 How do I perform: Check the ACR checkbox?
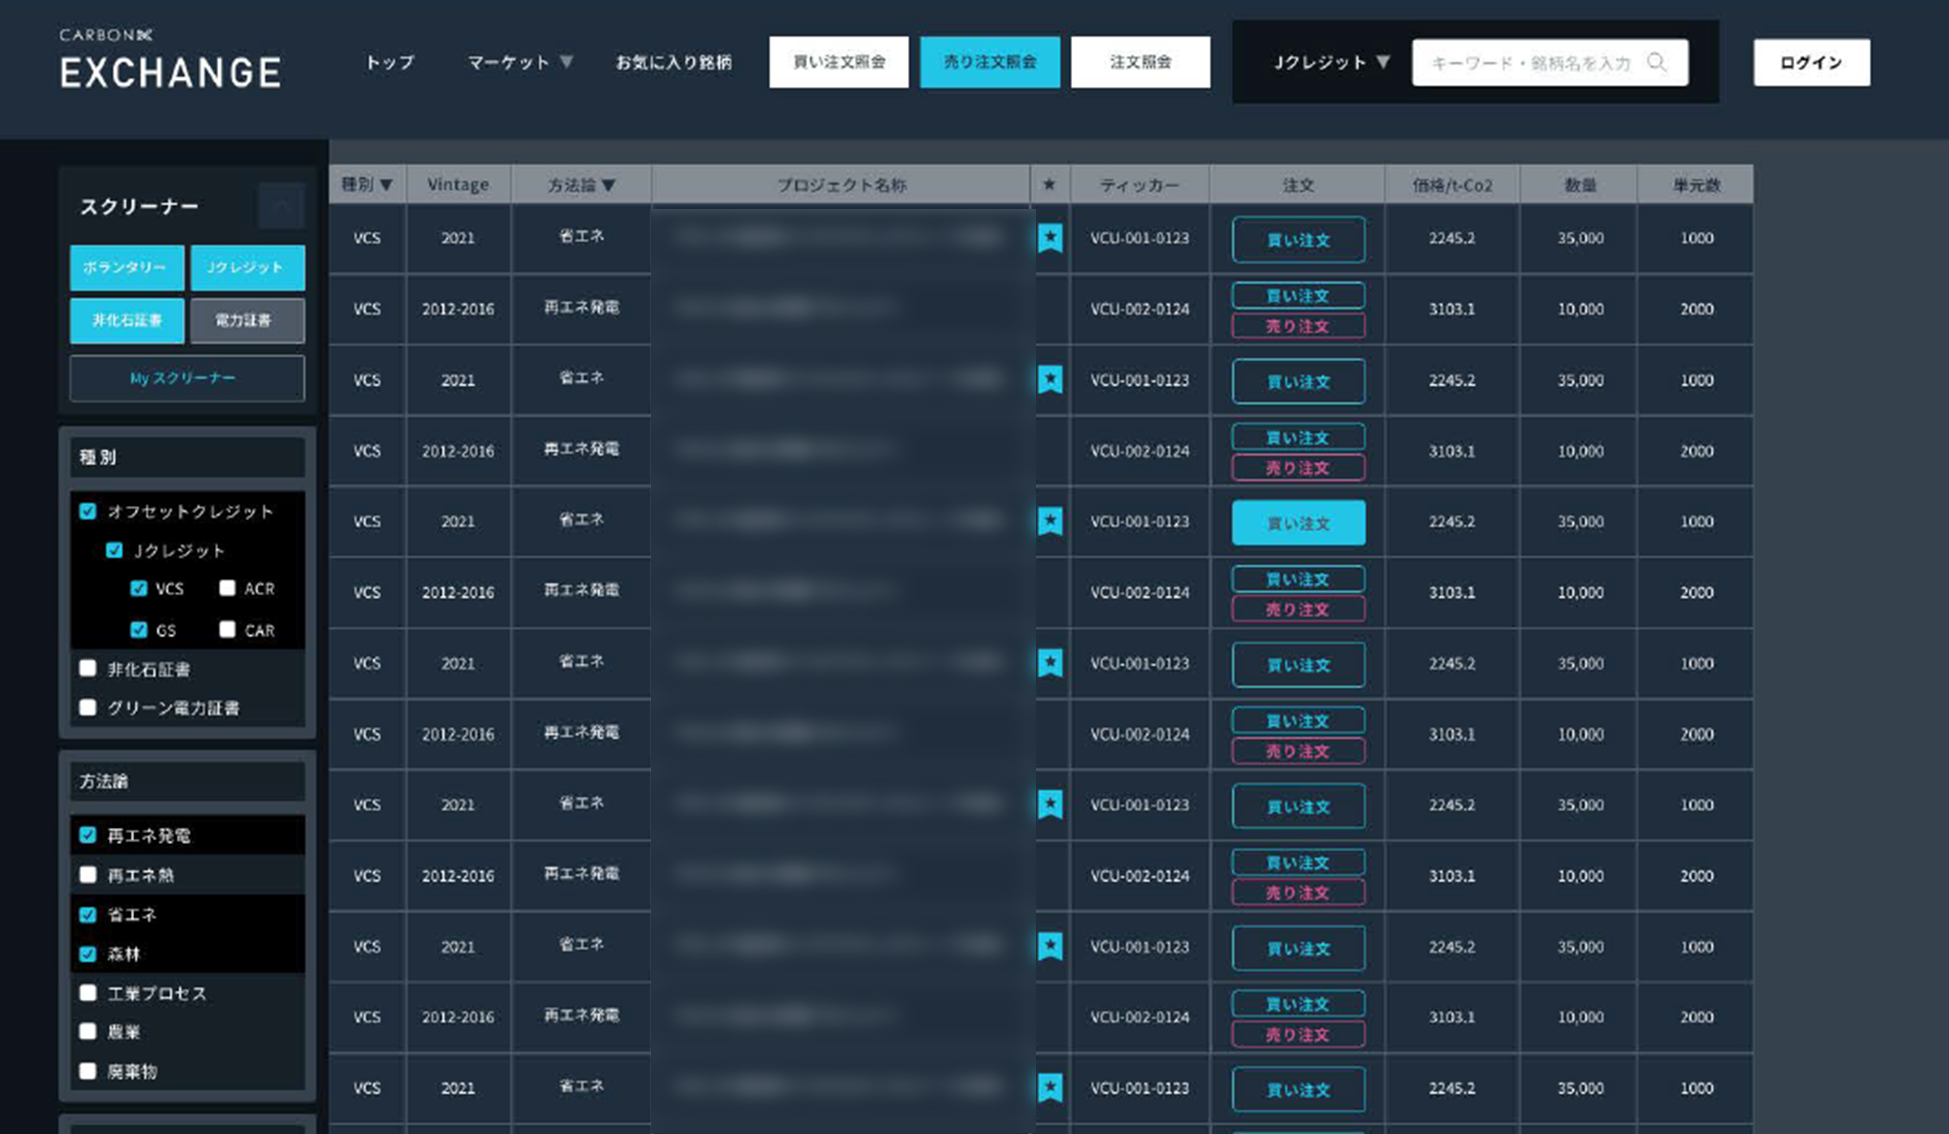pyautogui.click(x=227, y=588)
